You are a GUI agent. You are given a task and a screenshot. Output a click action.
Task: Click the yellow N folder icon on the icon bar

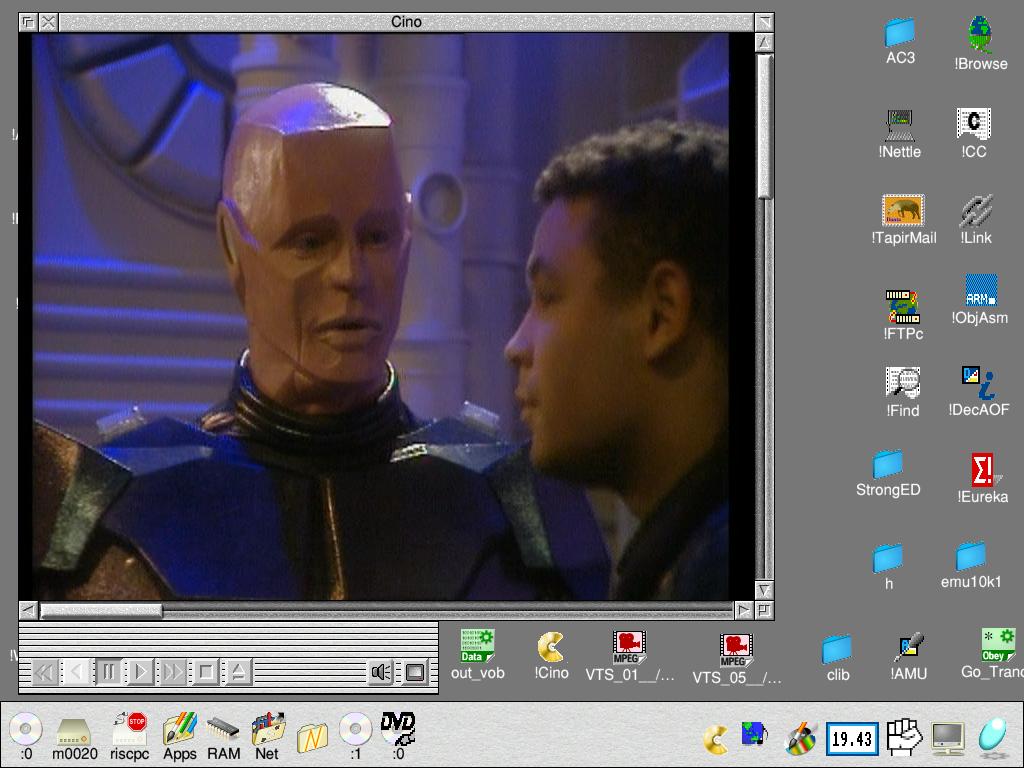tap(312, 738)
